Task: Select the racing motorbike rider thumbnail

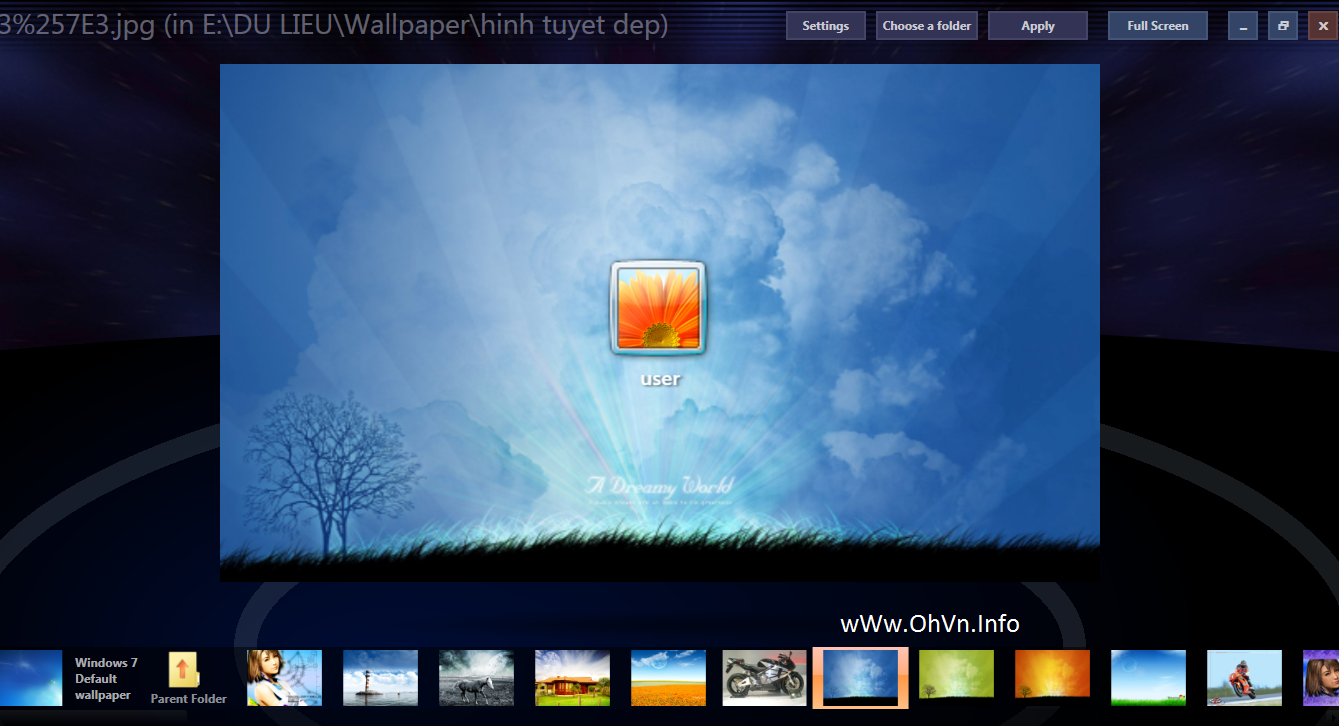Action: (1245, 678)
